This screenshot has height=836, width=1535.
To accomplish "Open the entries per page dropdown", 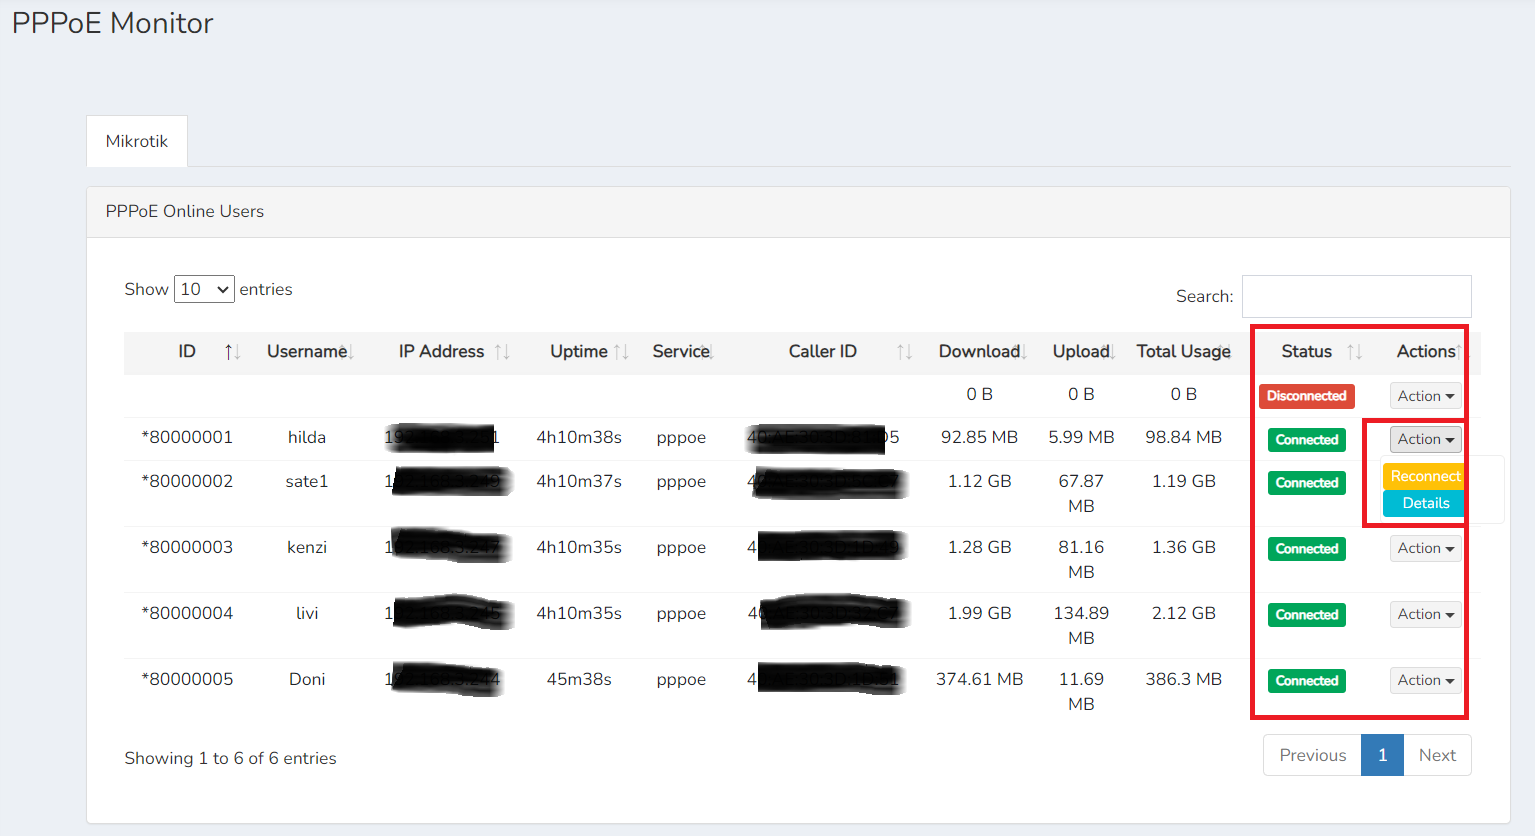I will 204,289.
